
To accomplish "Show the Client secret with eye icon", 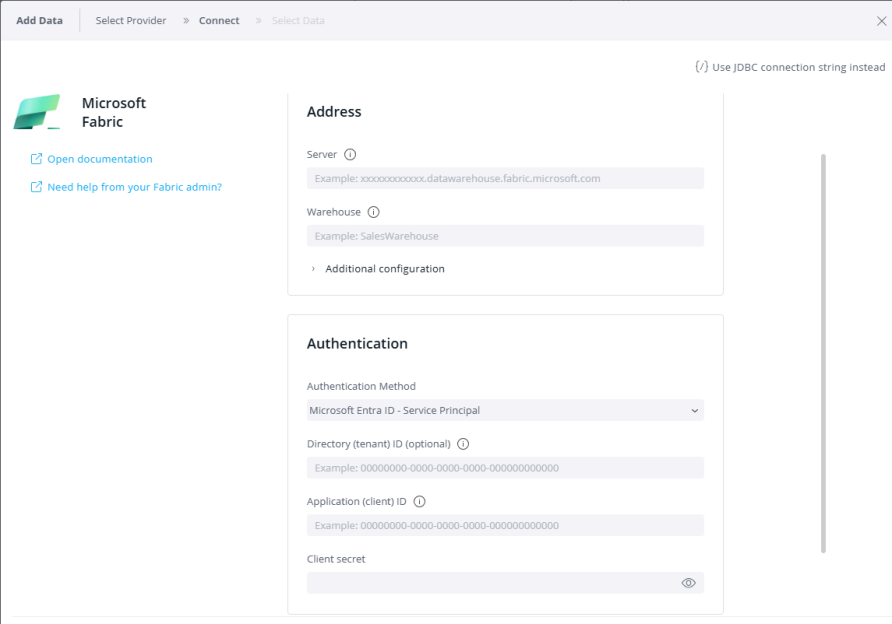I will point(688,583).
